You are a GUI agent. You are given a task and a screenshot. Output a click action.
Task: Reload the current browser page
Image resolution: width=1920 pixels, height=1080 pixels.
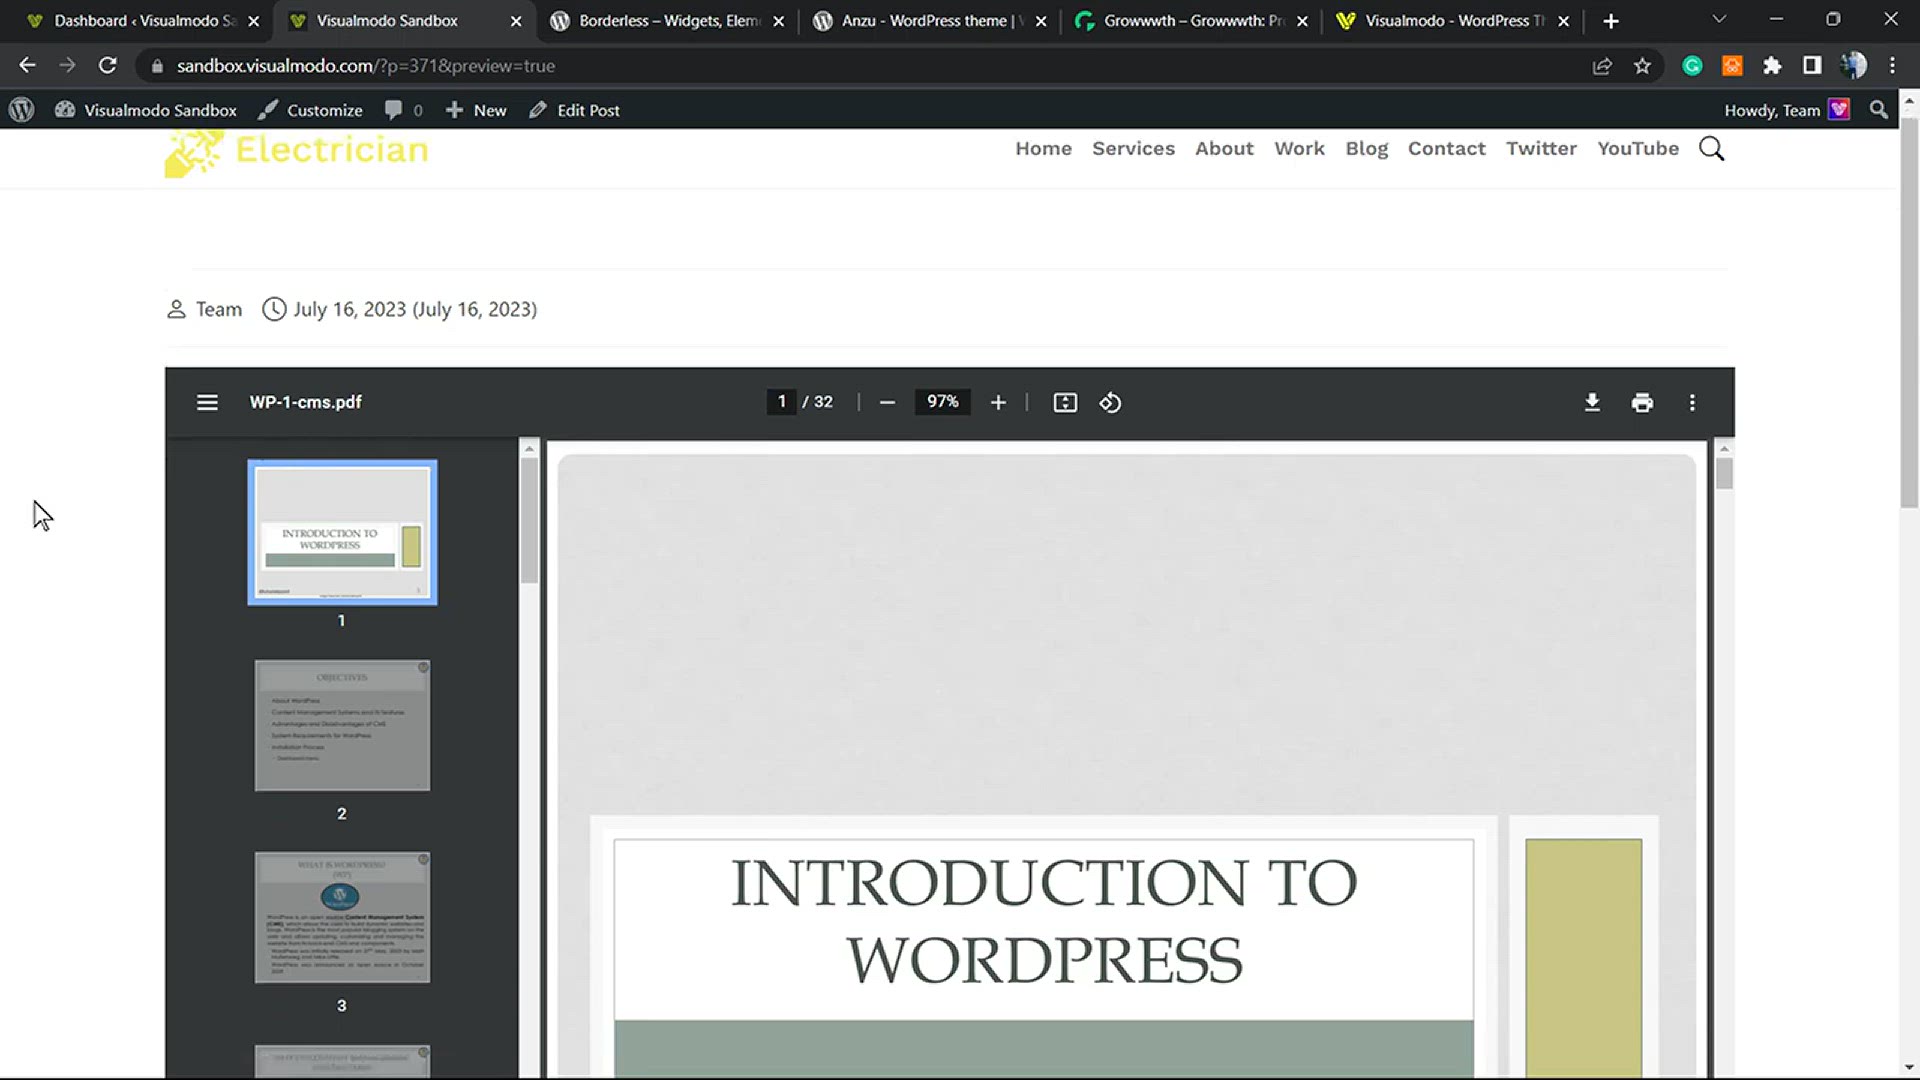pyautogui.click(x=107, y=65)
